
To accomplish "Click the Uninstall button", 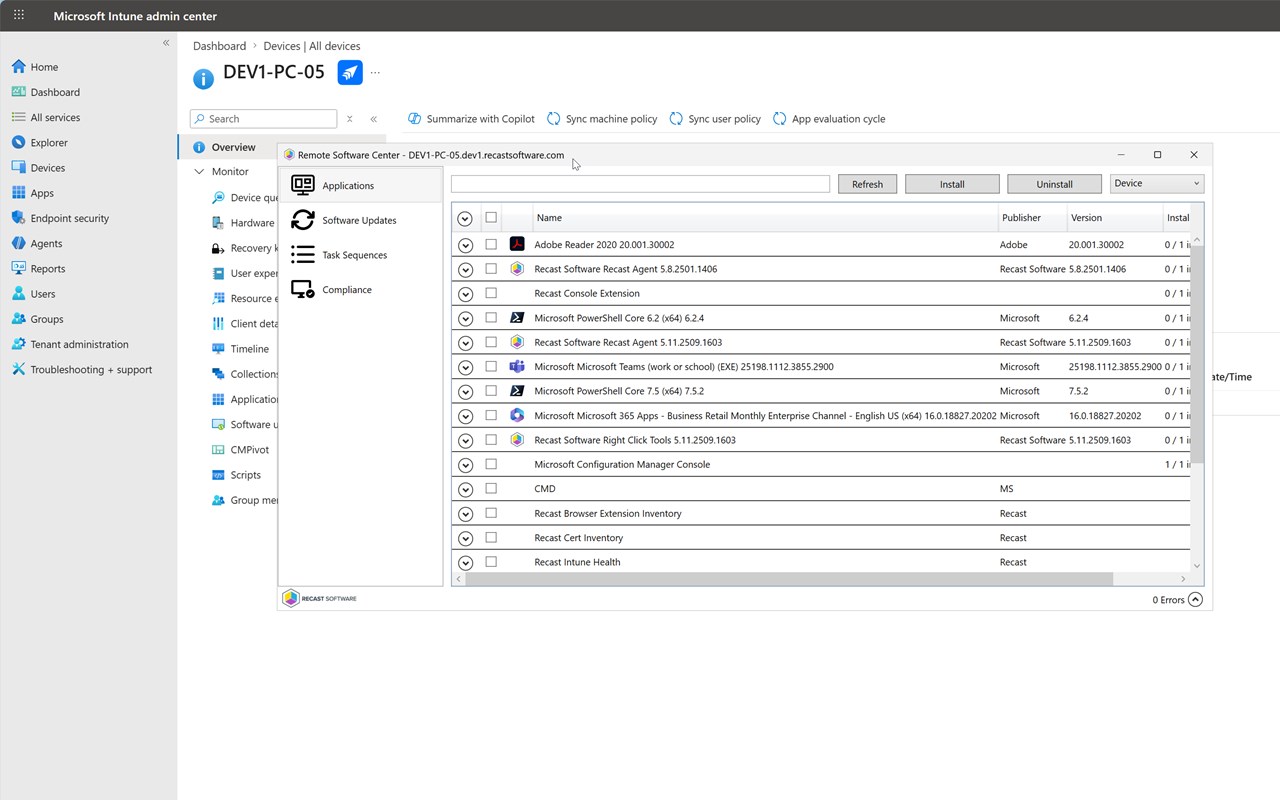I will pos(1054,184).
